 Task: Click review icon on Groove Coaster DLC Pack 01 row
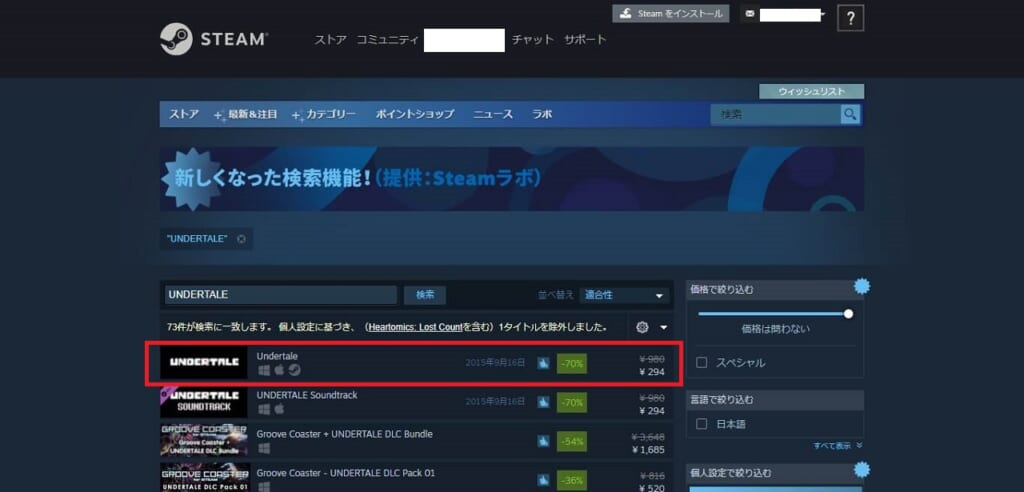543,480
